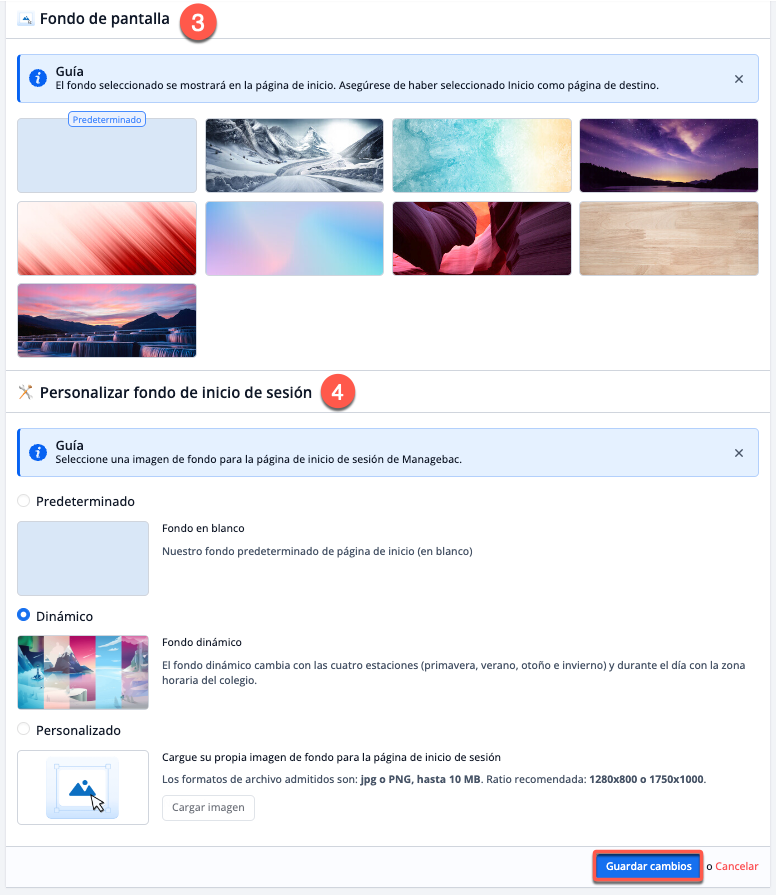Image resolution: width=776 pixels, height=895 pixels.
Task: Pick the turquoise watercolor wallpaper
Action: click(482, 155)
